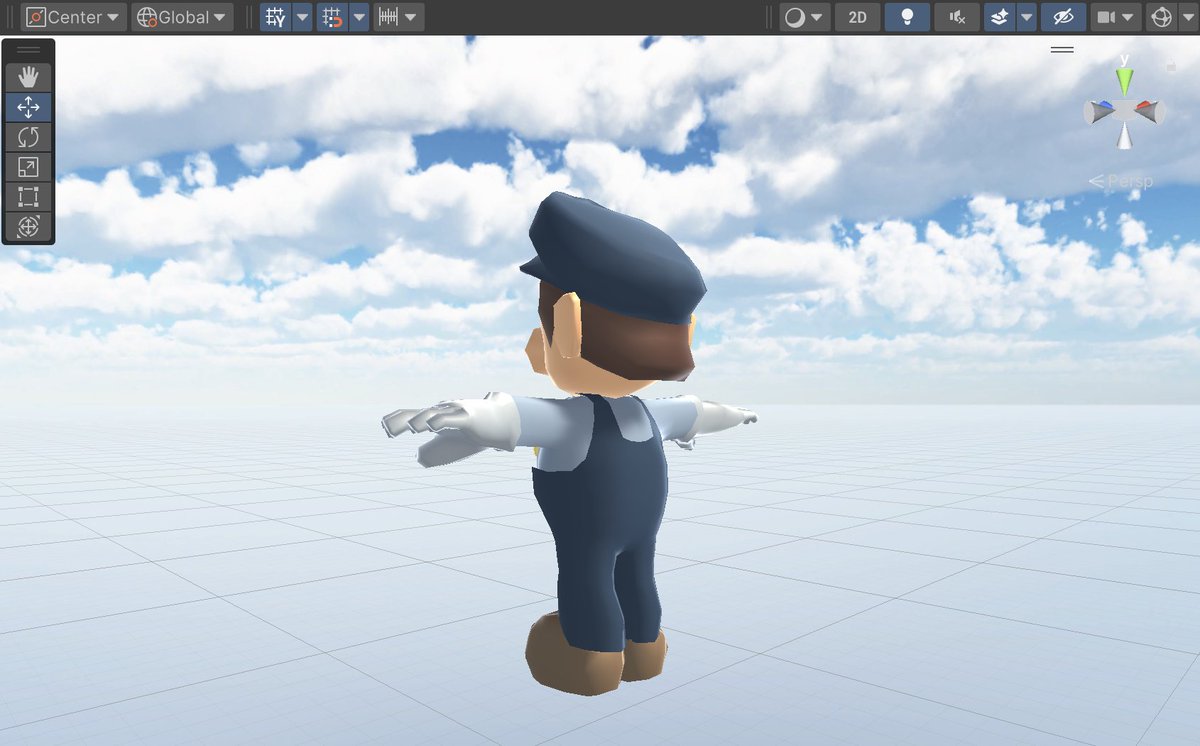The width and height of the screenshot is (1200, 746).
Task: Select the Scale tool
Action: 28,167
